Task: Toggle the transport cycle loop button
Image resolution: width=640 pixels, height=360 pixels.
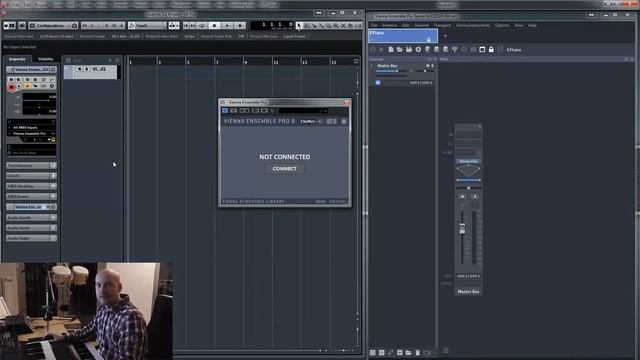Action: coord(202,25)
